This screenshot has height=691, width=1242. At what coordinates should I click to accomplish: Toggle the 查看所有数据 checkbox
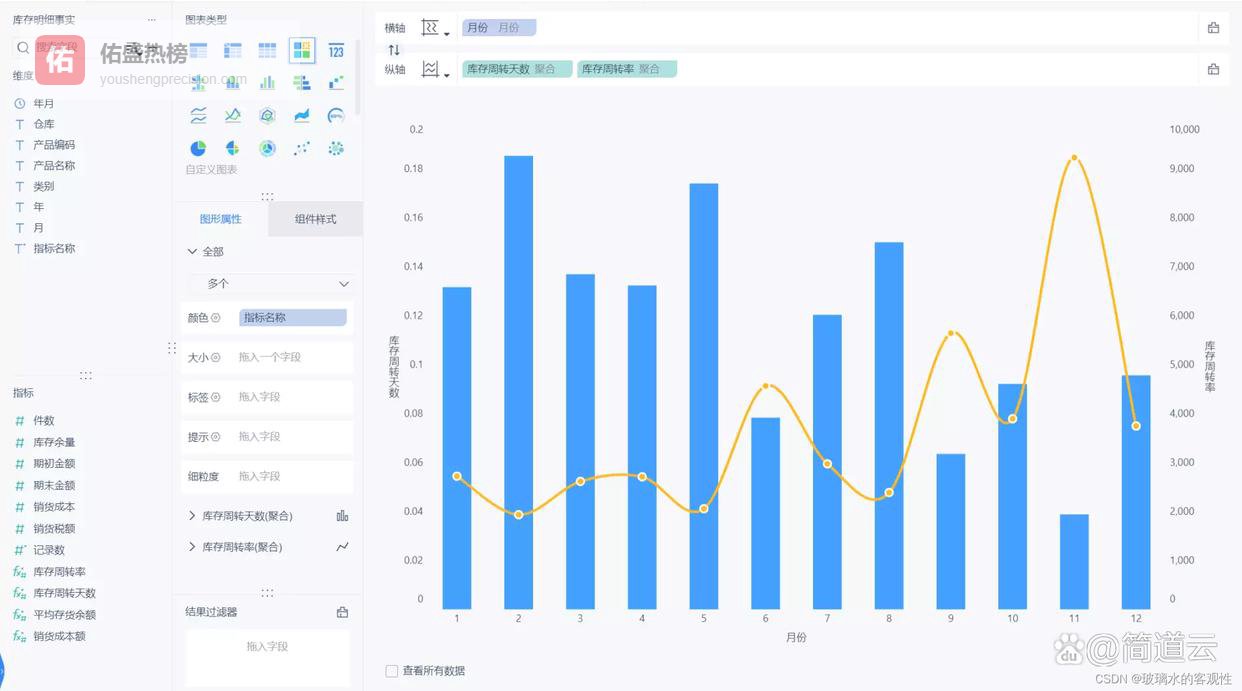(392, 671)
